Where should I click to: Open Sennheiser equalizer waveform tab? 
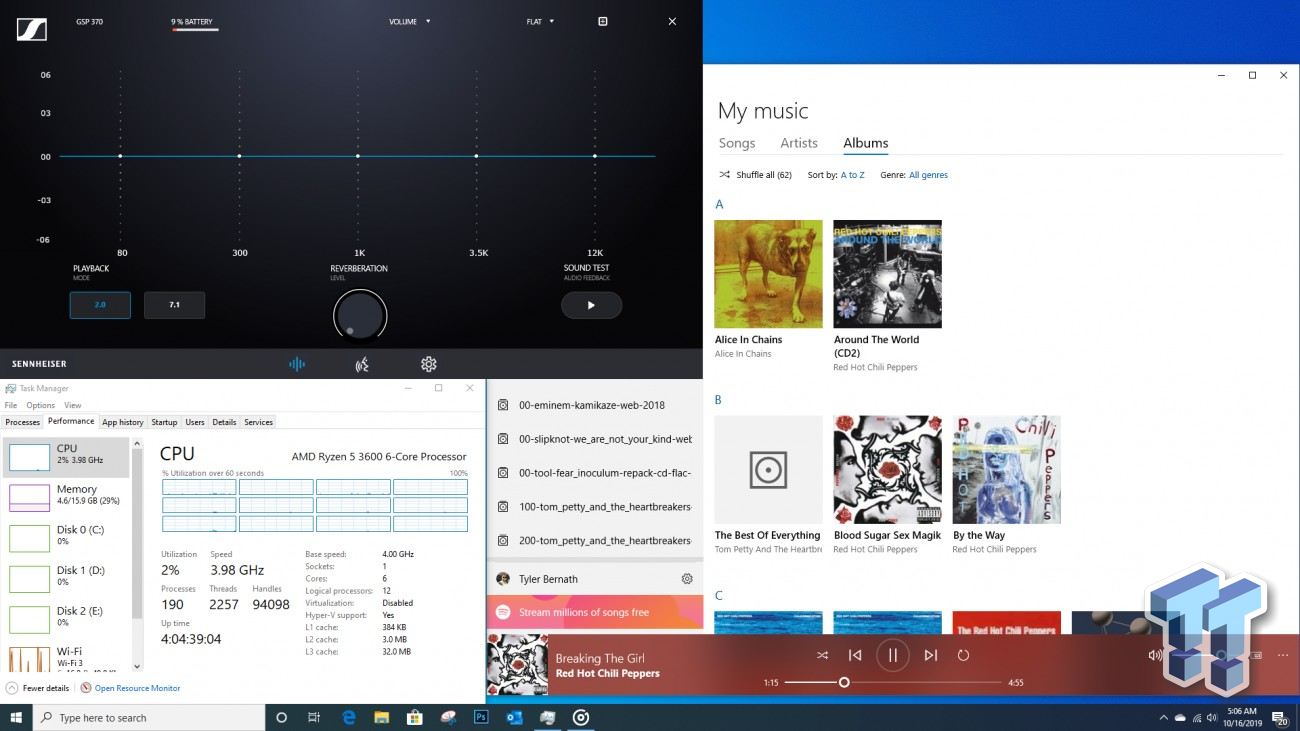pos(297,364)
